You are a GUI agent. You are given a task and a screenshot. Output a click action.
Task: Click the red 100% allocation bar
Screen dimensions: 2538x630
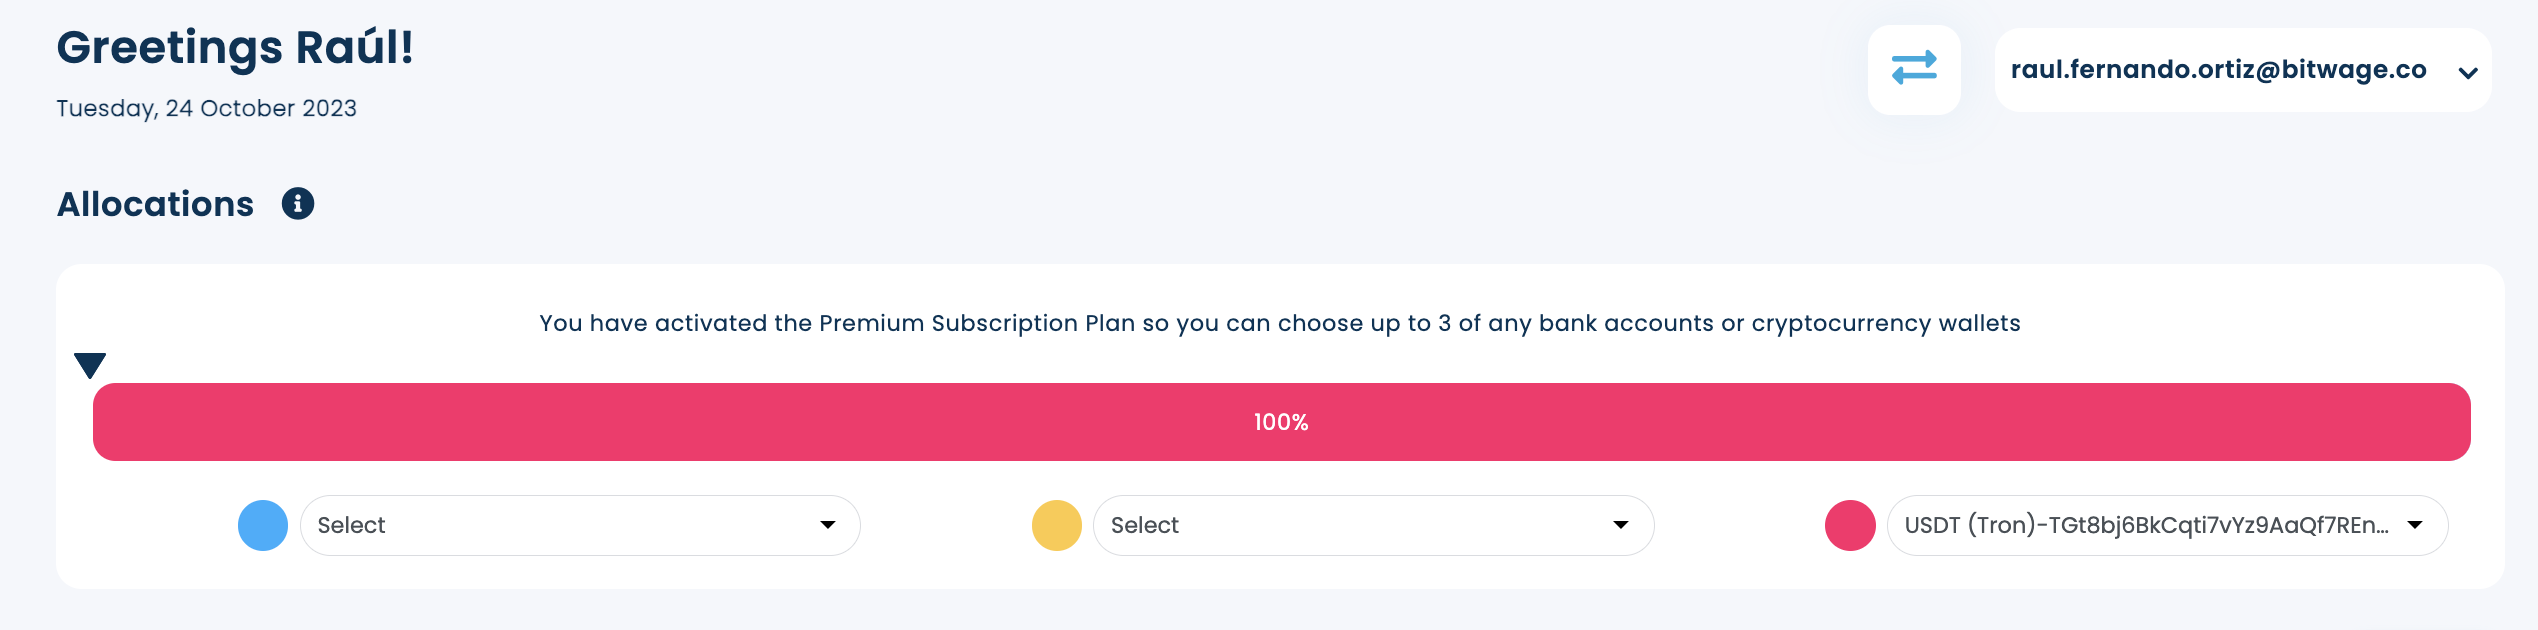700,422
